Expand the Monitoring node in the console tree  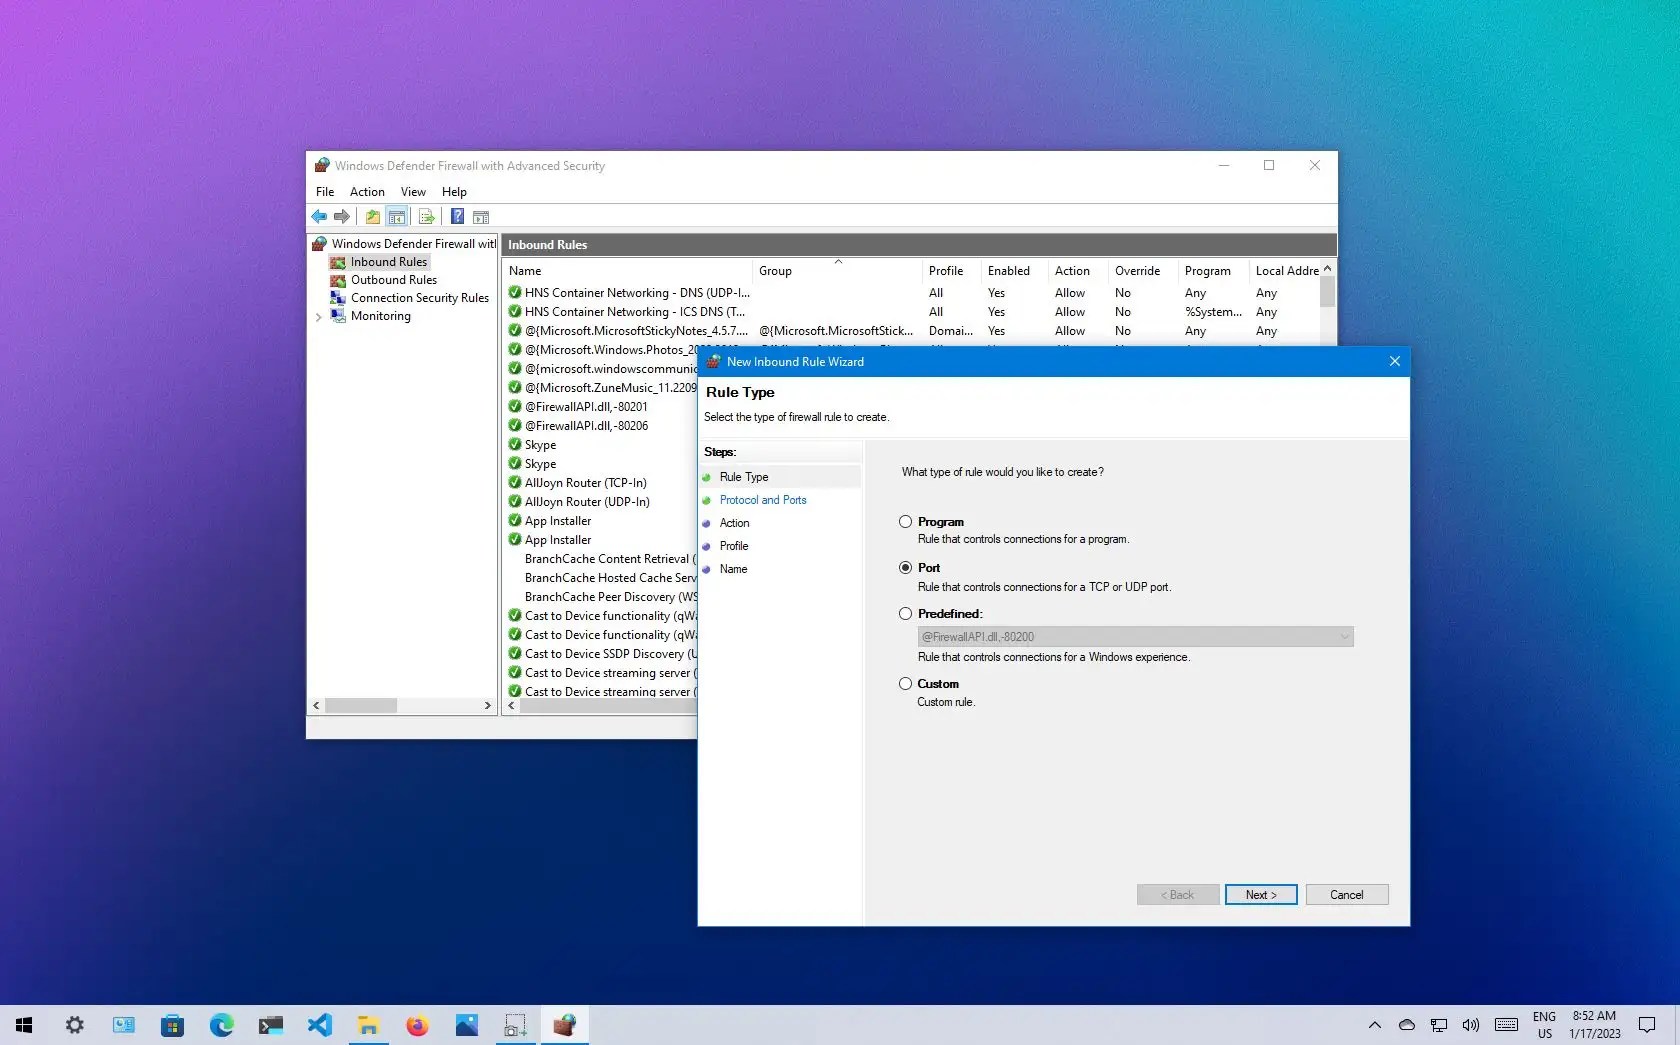click(318, 316)
